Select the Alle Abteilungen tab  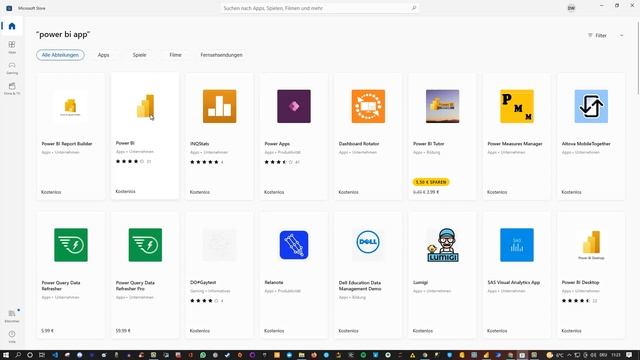pos(60,55)
